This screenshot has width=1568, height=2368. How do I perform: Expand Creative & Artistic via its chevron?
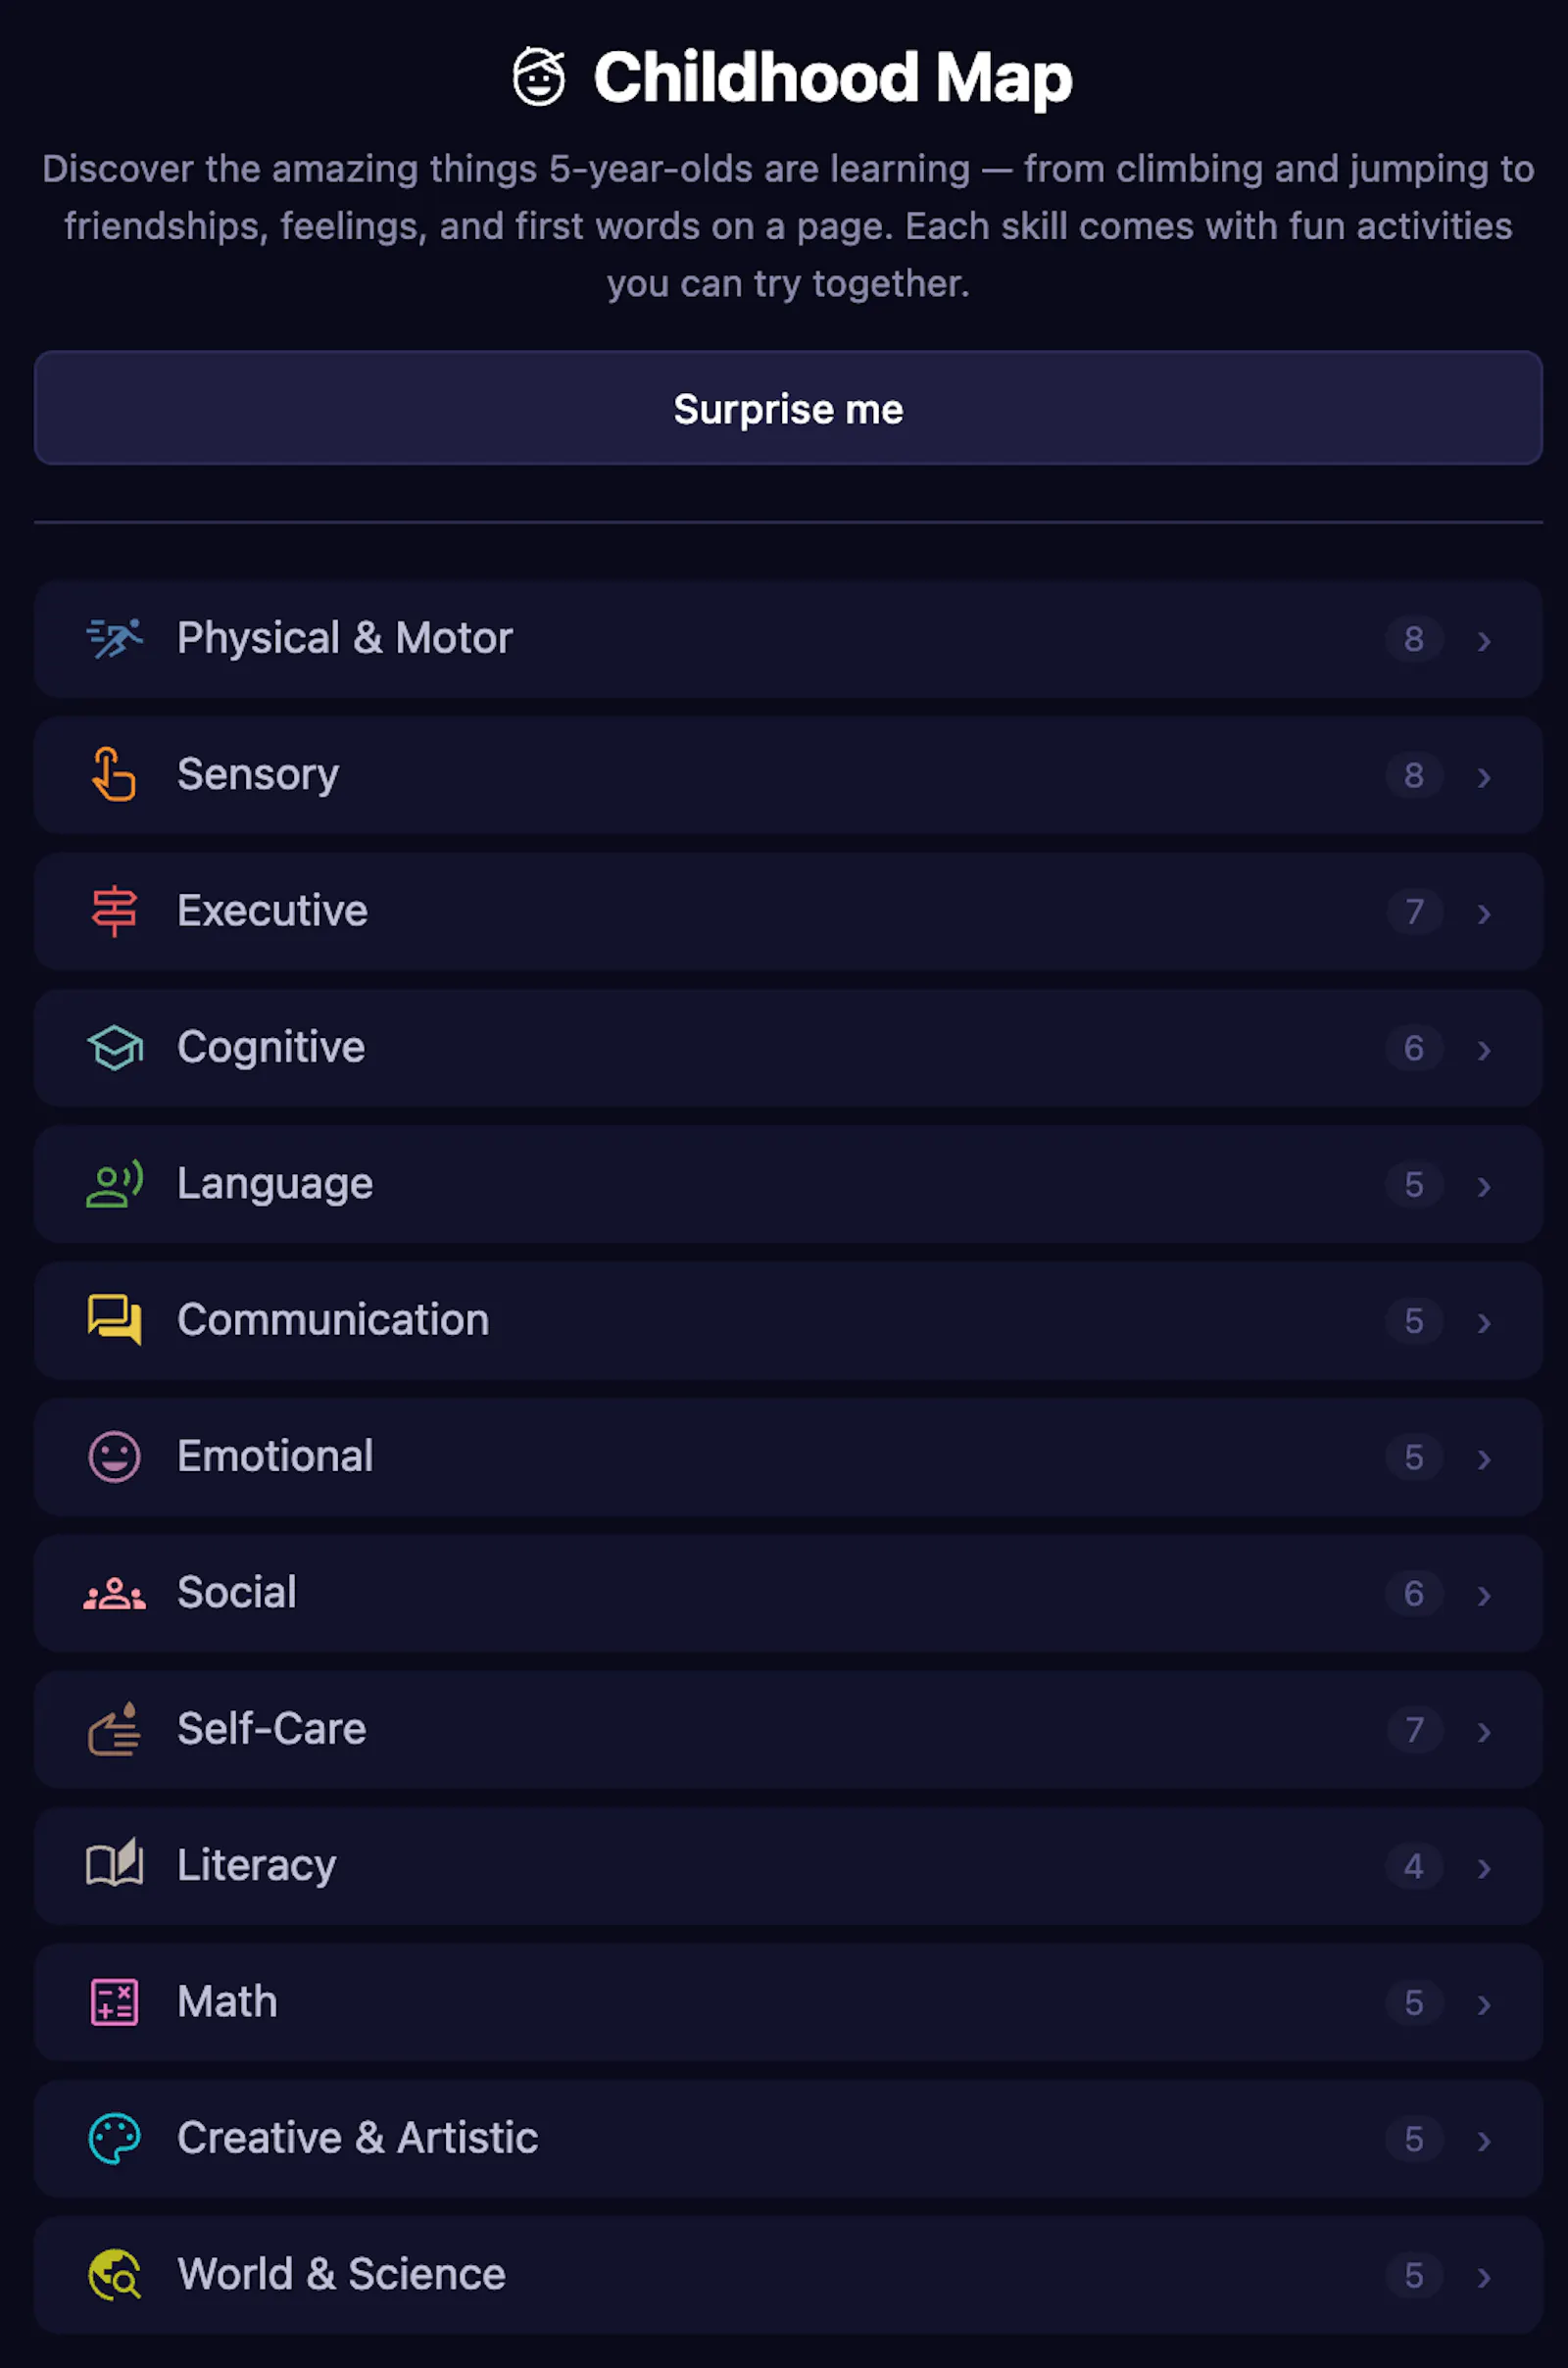(x=1484, y=2141)
